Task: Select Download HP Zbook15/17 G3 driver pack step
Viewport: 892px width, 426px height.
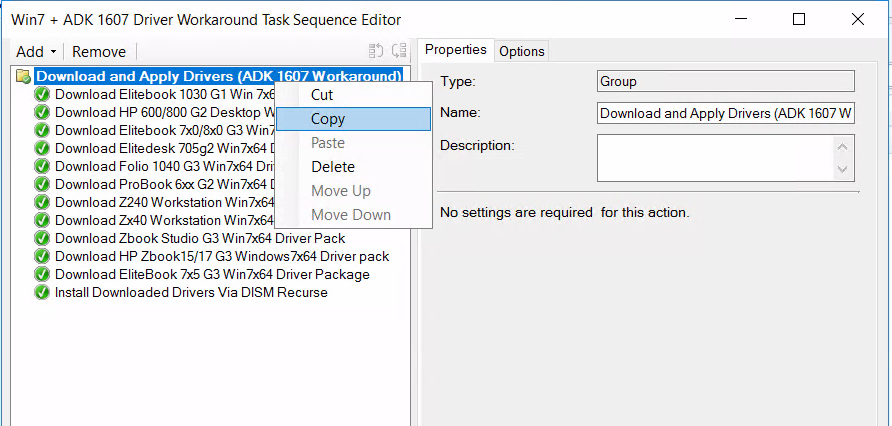Action: [222, 256]
